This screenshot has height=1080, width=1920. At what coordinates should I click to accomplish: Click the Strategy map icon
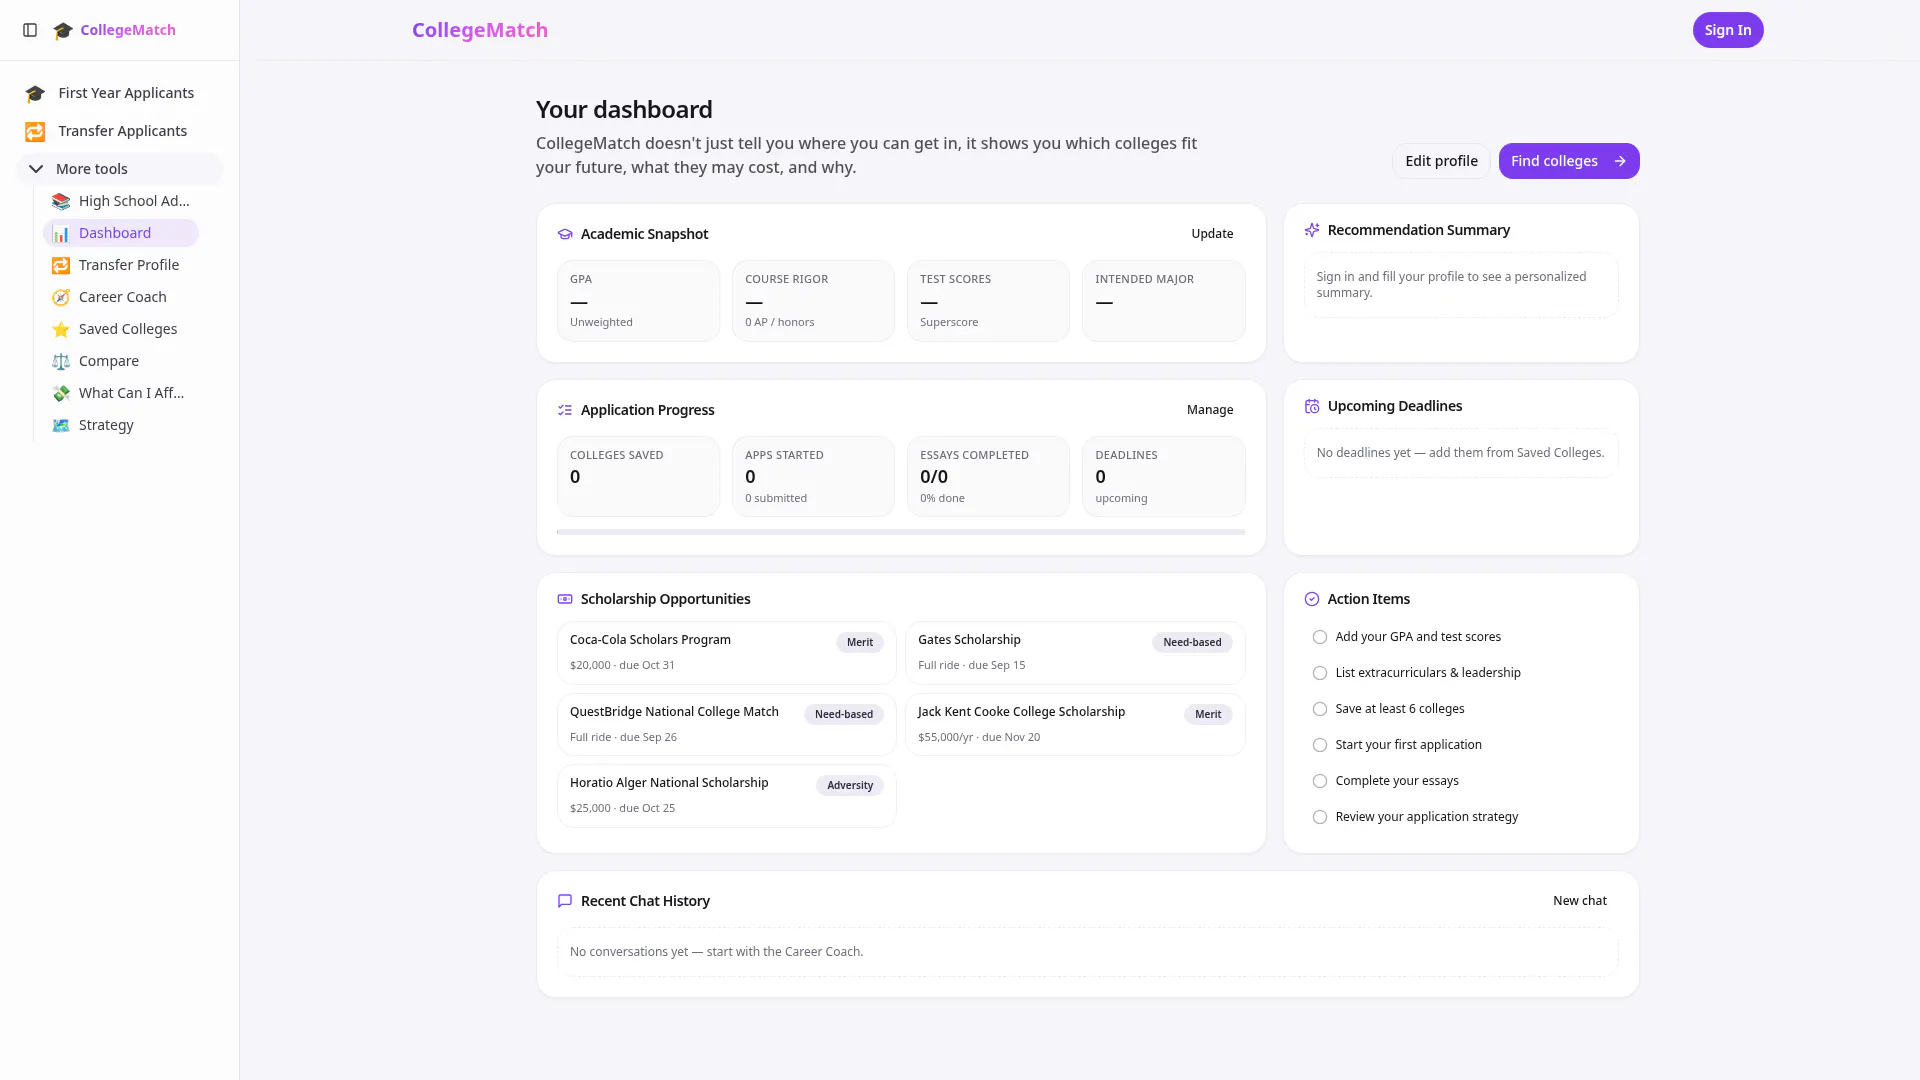click(x=61, y=425)
